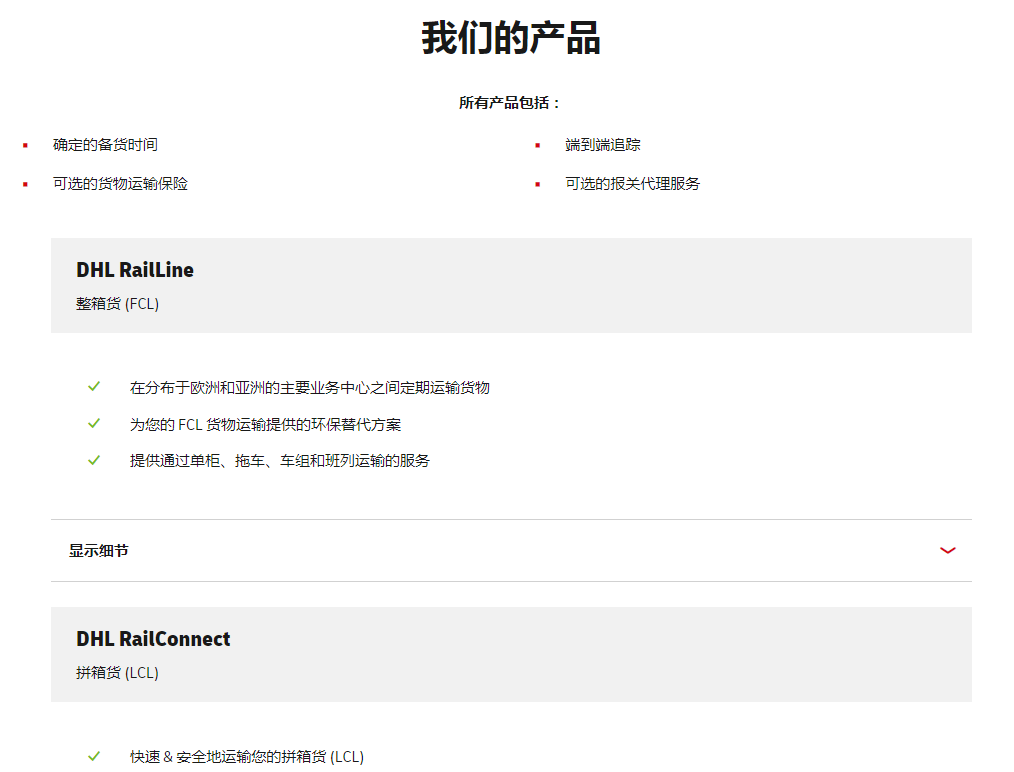
Task: Click the "DHL RailLine" product title
Action: click(135, 270)
